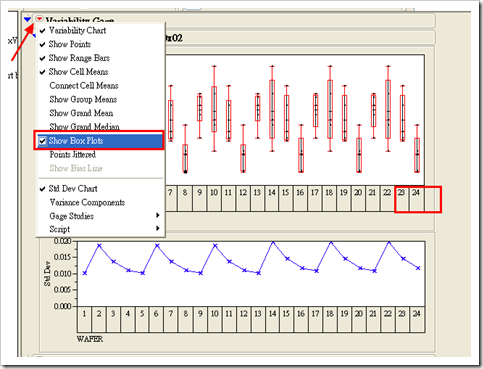483x369 pixels.
Task: Select box plot for wafer 8
Action: (x=185, y=149)
